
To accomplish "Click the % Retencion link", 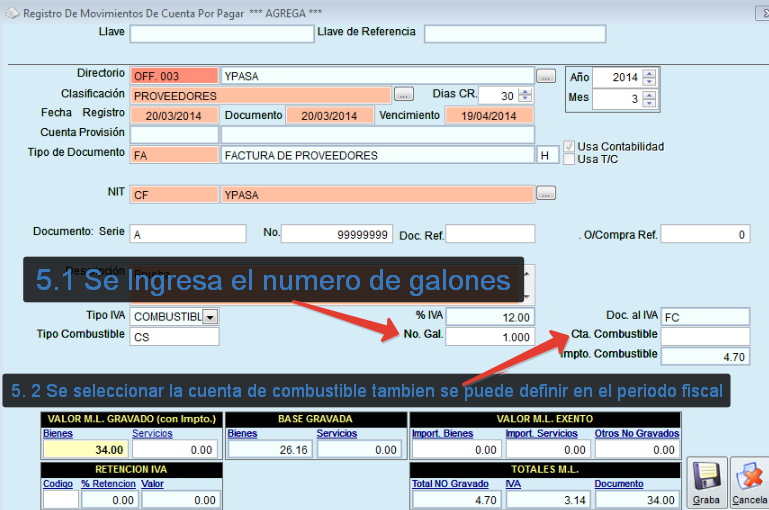I will coord(109,484).
